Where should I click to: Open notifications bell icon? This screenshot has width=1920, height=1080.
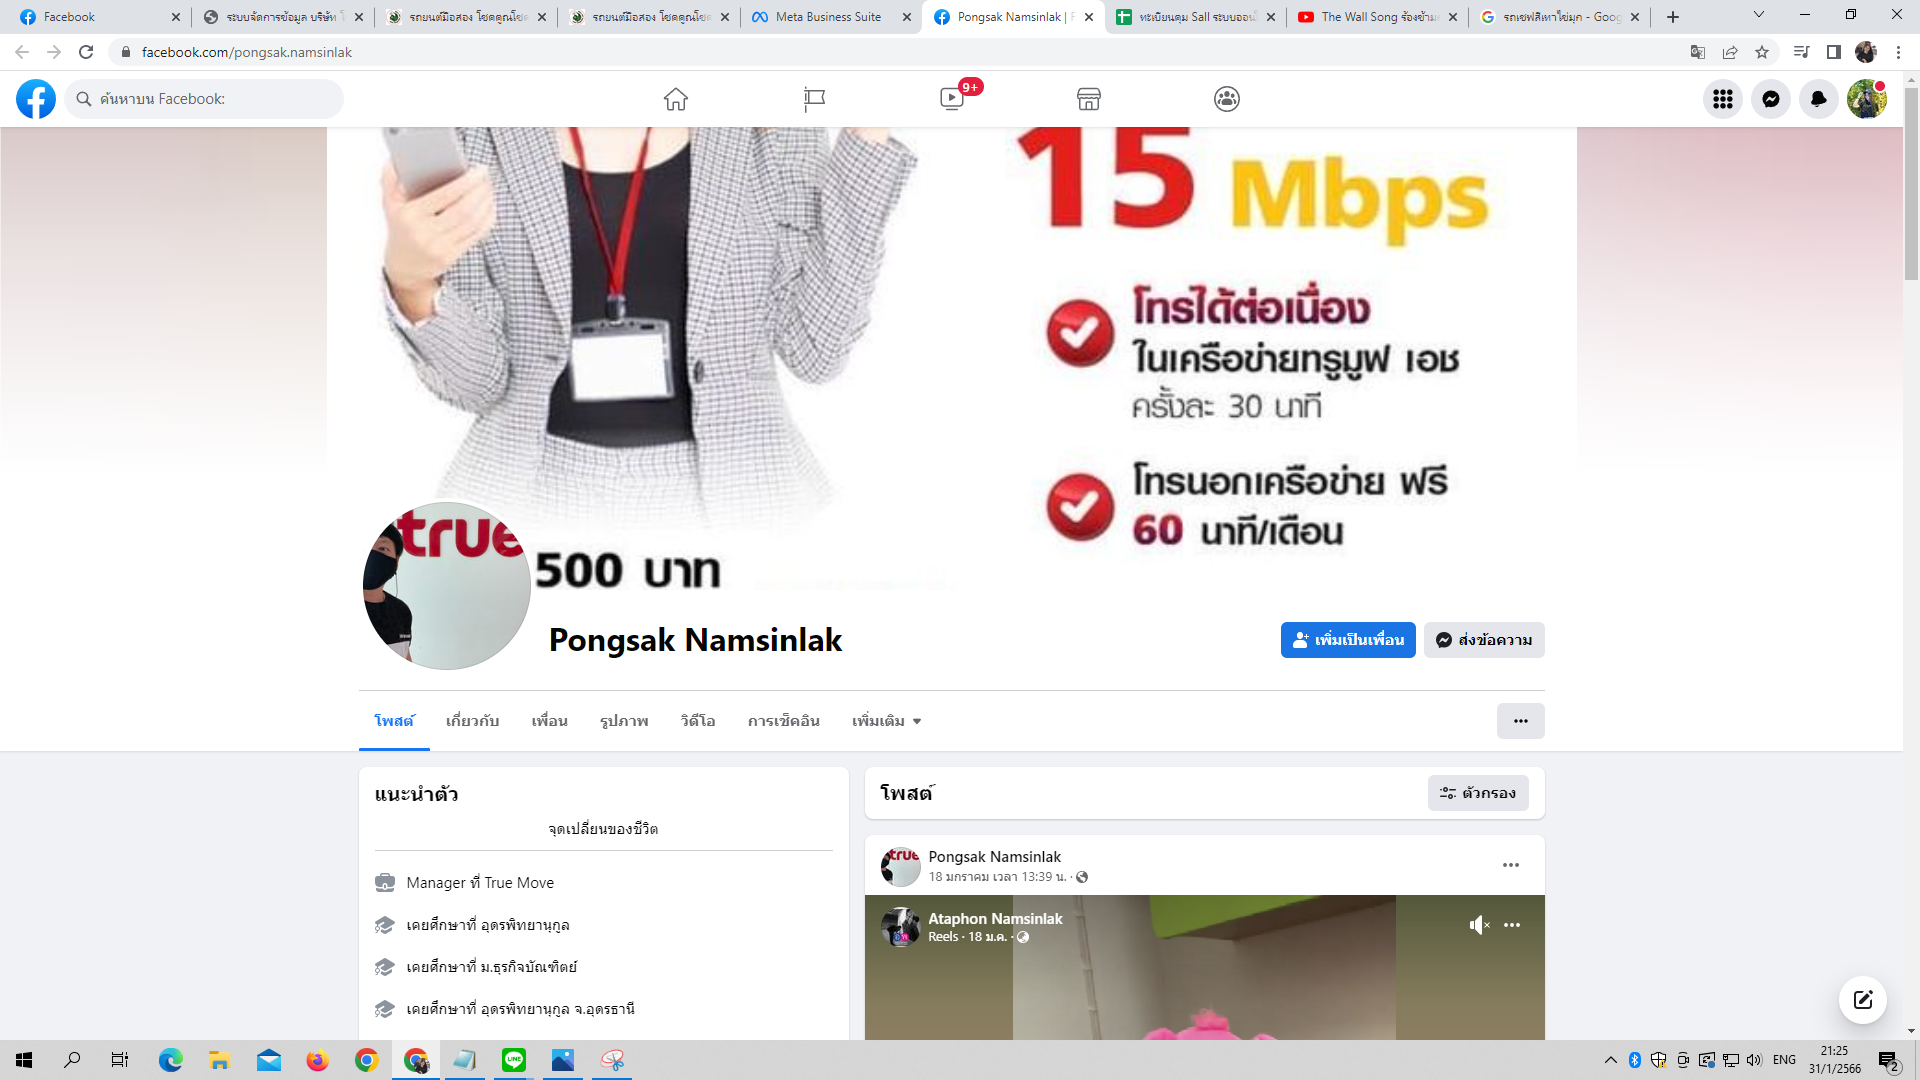[x=1819, y=99]
